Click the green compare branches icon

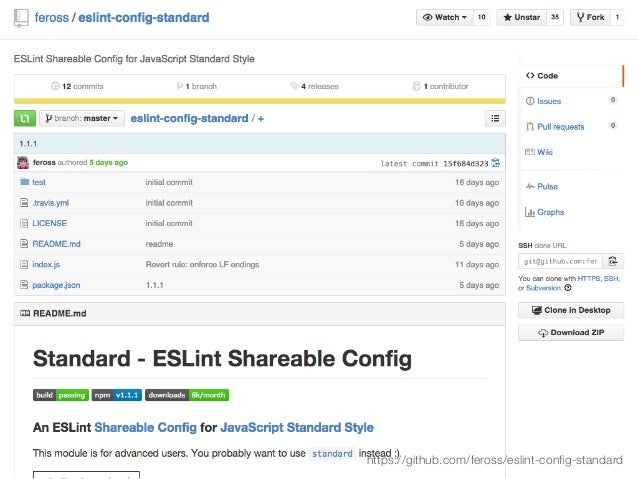point(25,118)
